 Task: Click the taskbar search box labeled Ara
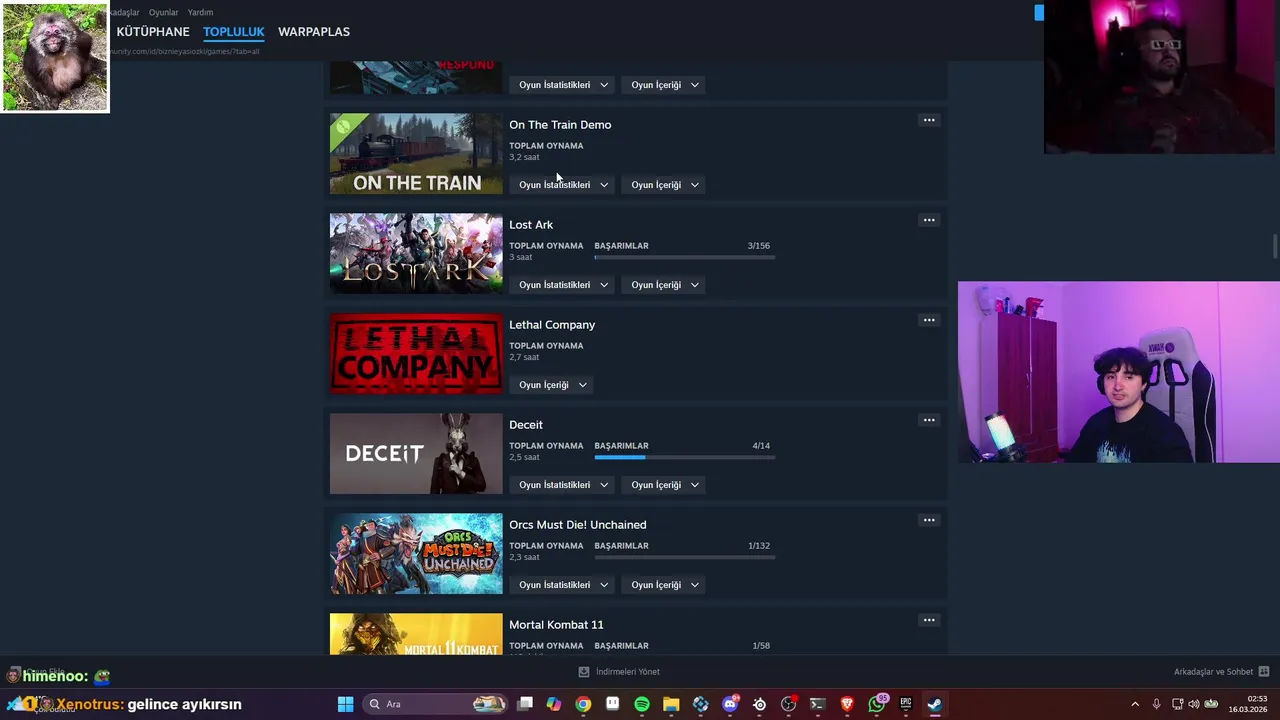(x=435, y=704)
